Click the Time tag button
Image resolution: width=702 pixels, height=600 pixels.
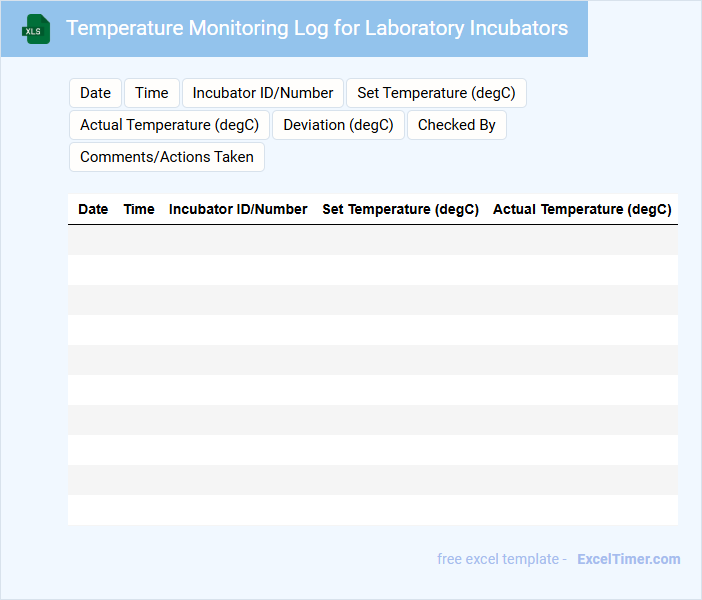pos(152,93)
